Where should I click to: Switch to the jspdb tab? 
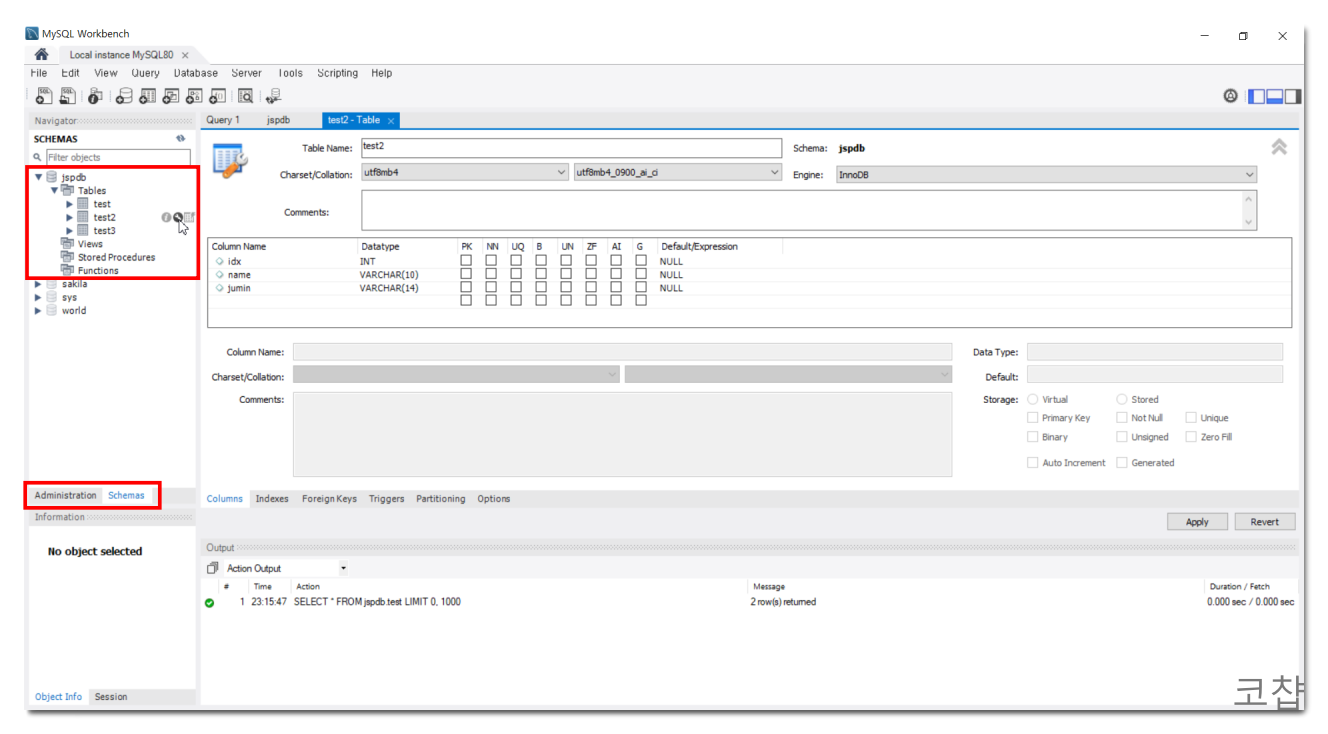pos(278,120)
